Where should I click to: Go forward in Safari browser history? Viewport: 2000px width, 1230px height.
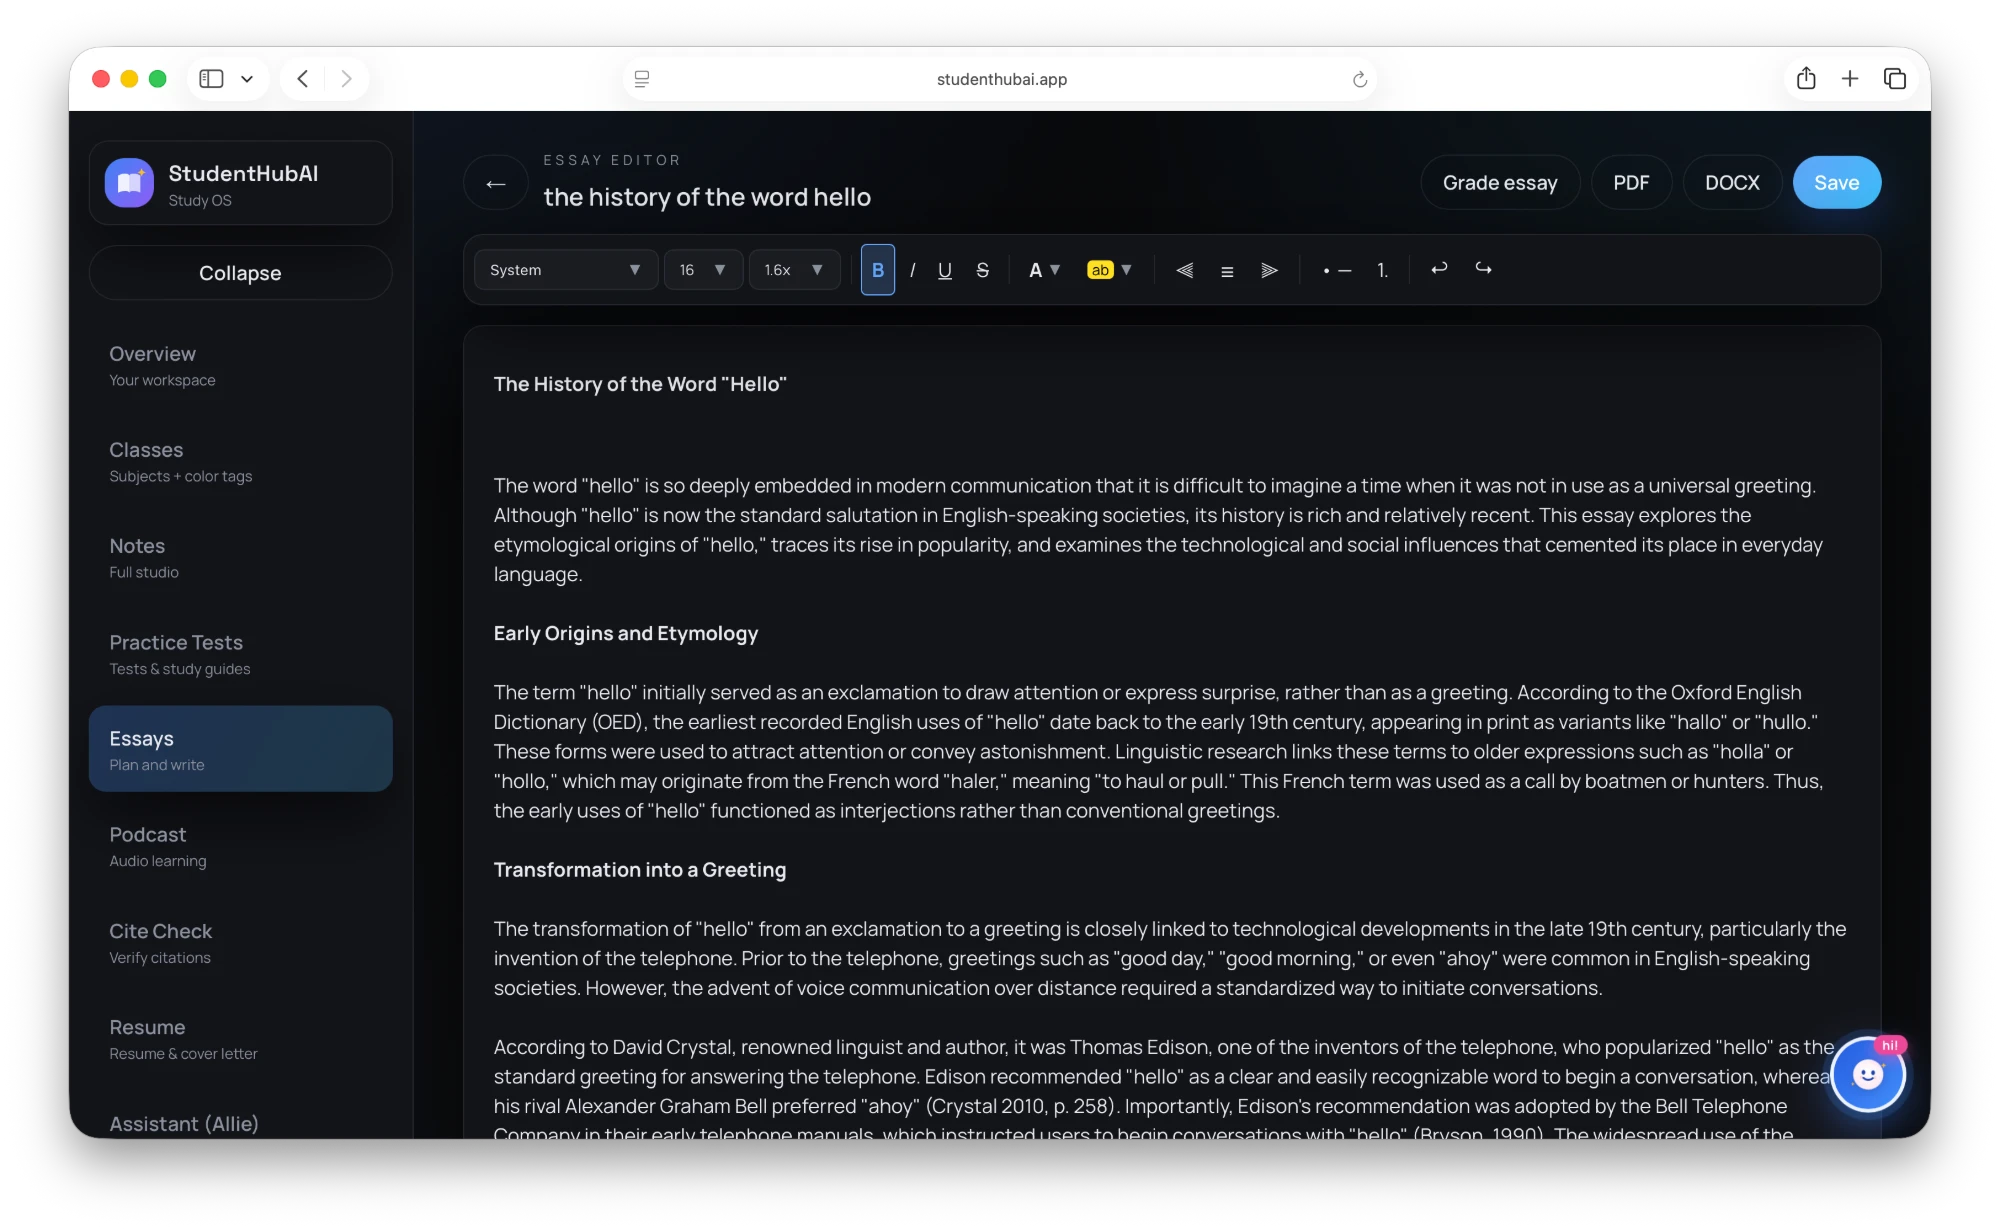346,79
